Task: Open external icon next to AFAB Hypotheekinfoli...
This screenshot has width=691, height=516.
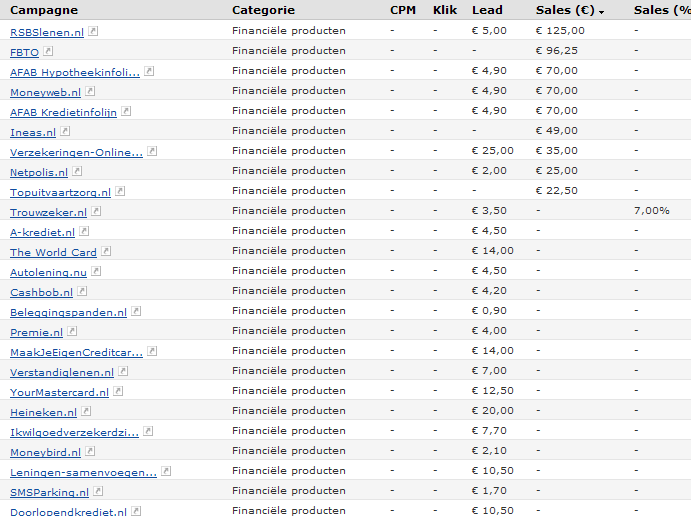Action: click(149, 71)
